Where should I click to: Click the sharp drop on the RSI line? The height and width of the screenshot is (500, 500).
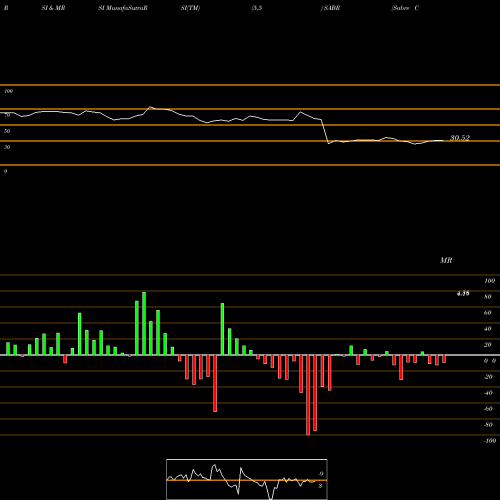tap(325, 131)
